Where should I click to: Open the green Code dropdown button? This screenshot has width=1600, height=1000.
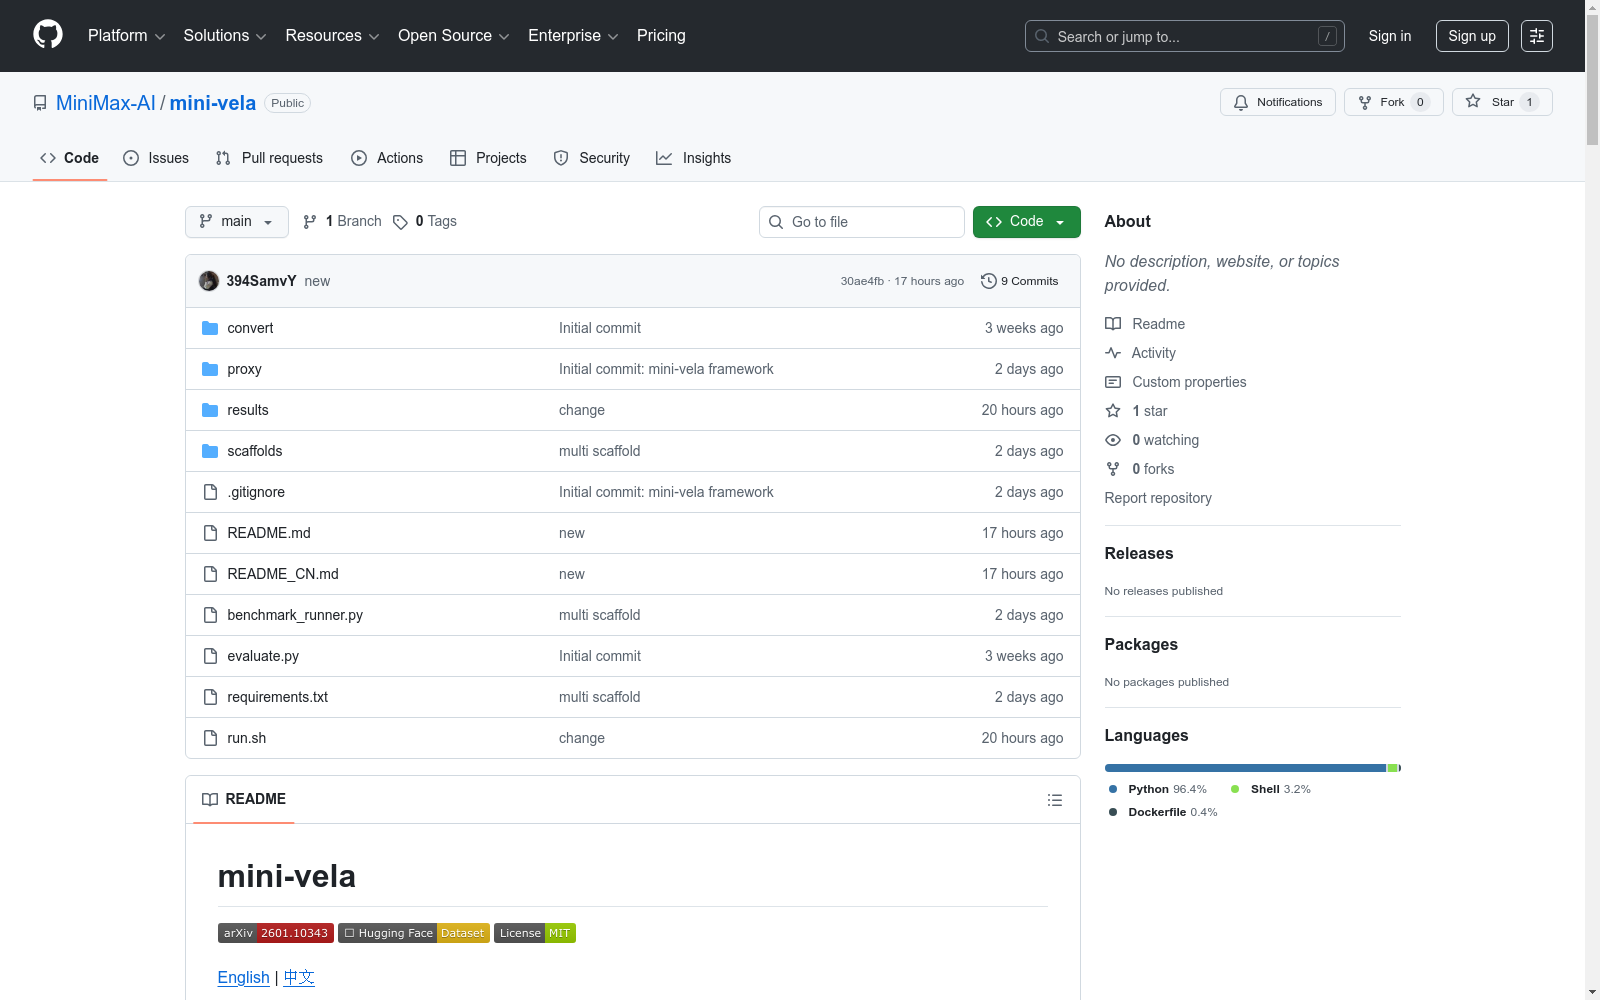[x=1027, y=222]
